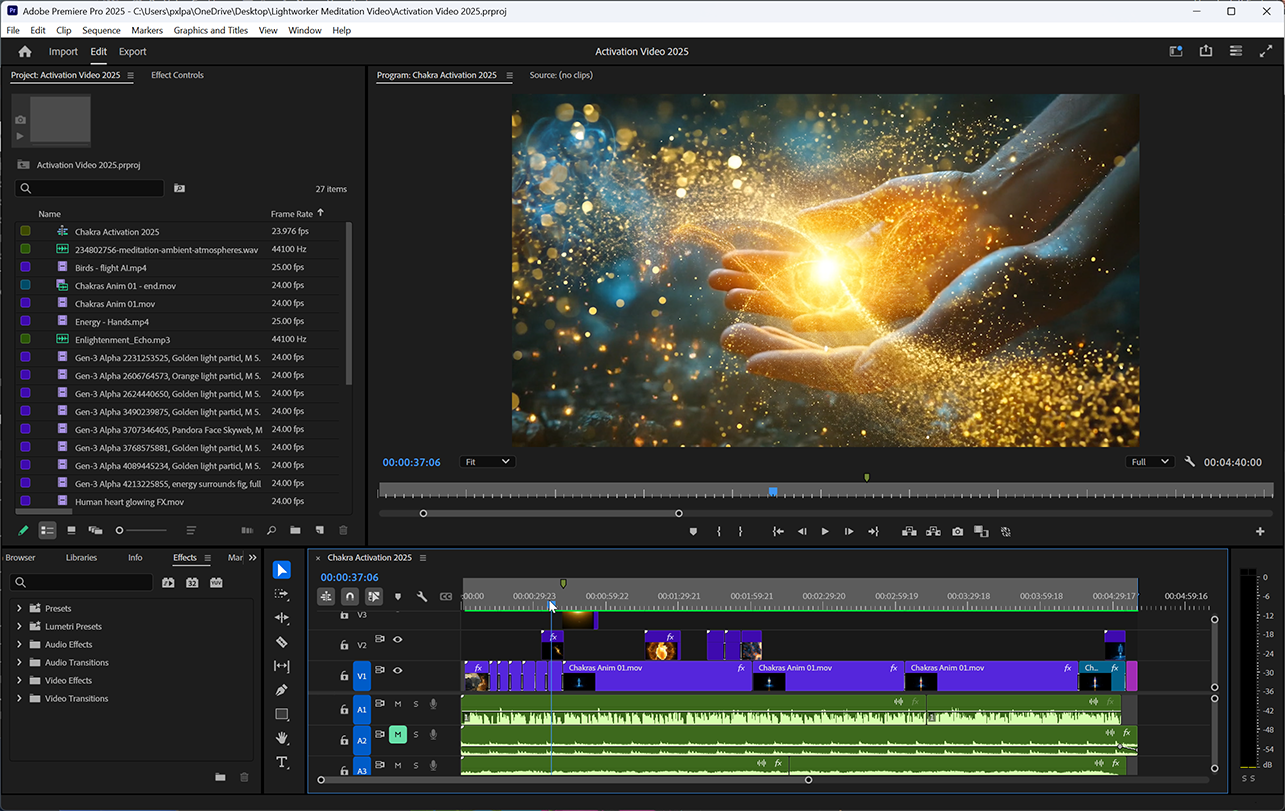Select Energy - Hands.mp4 in project bin
Image resolution: width=1285 pixels, height=811 pixels.
[111, 322]
